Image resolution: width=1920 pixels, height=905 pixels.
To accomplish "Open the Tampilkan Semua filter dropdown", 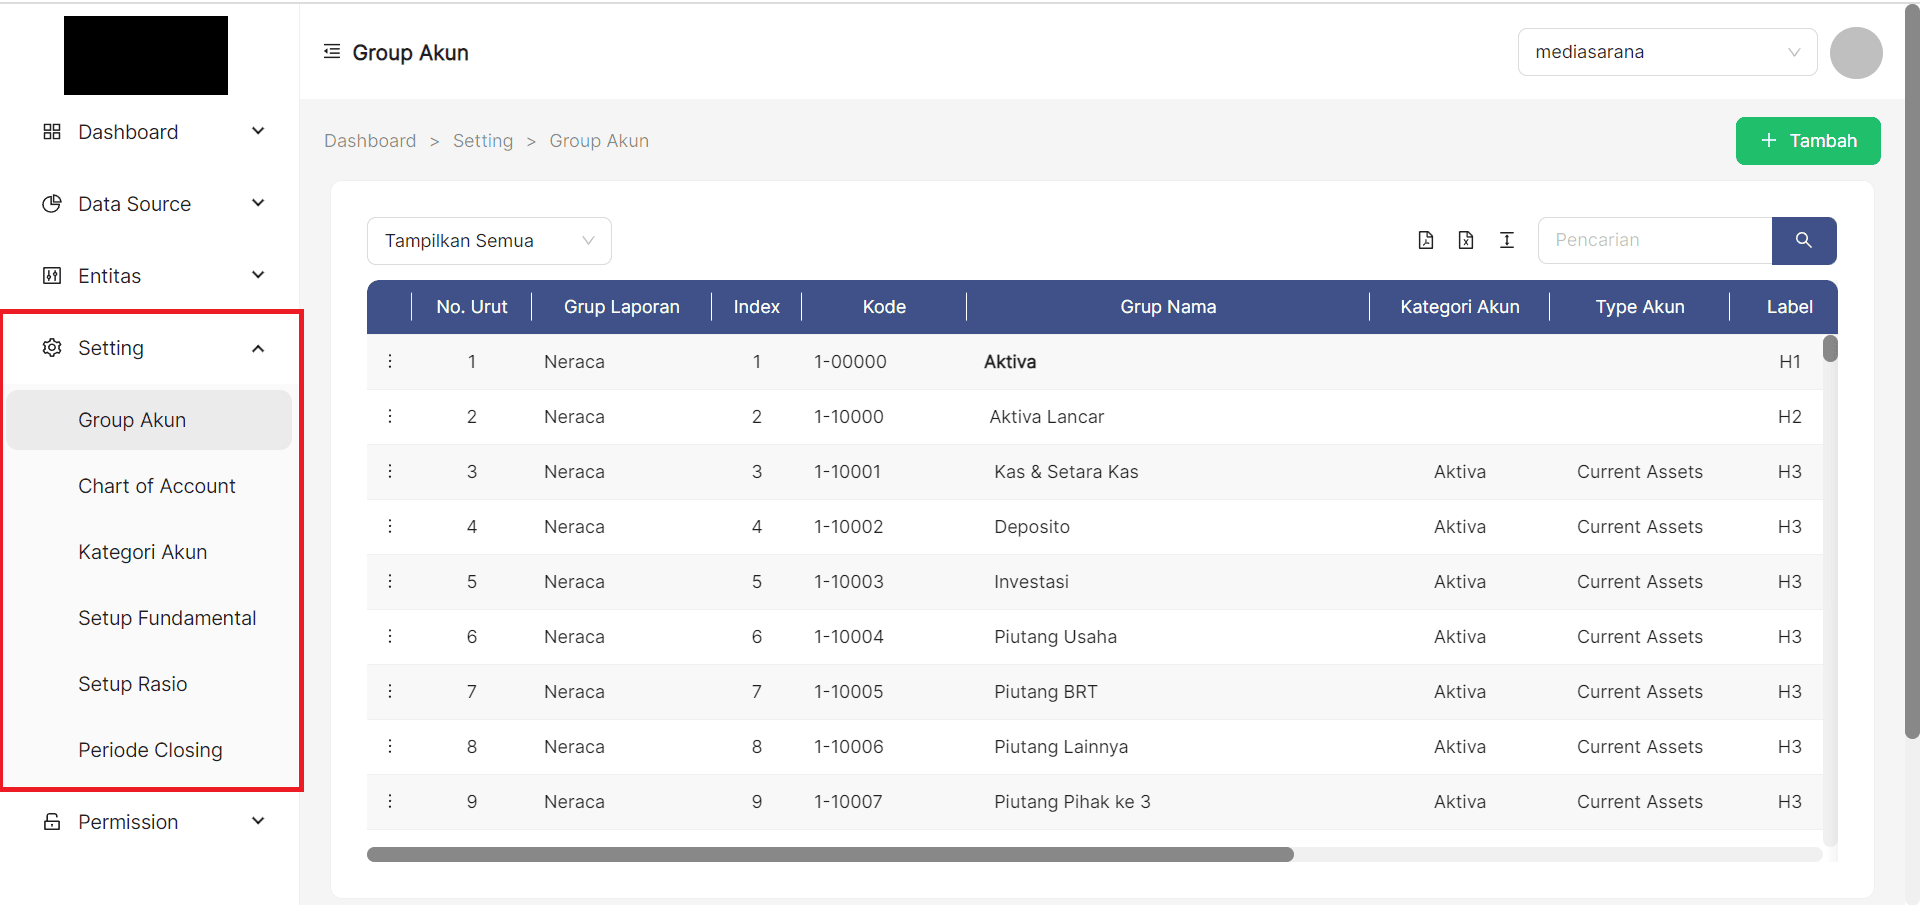I will point(489,241).
